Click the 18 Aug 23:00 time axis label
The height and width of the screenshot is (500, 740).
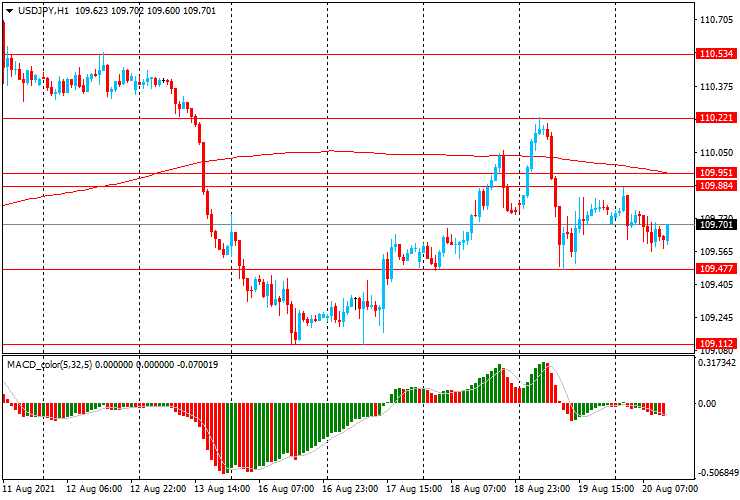542,488
